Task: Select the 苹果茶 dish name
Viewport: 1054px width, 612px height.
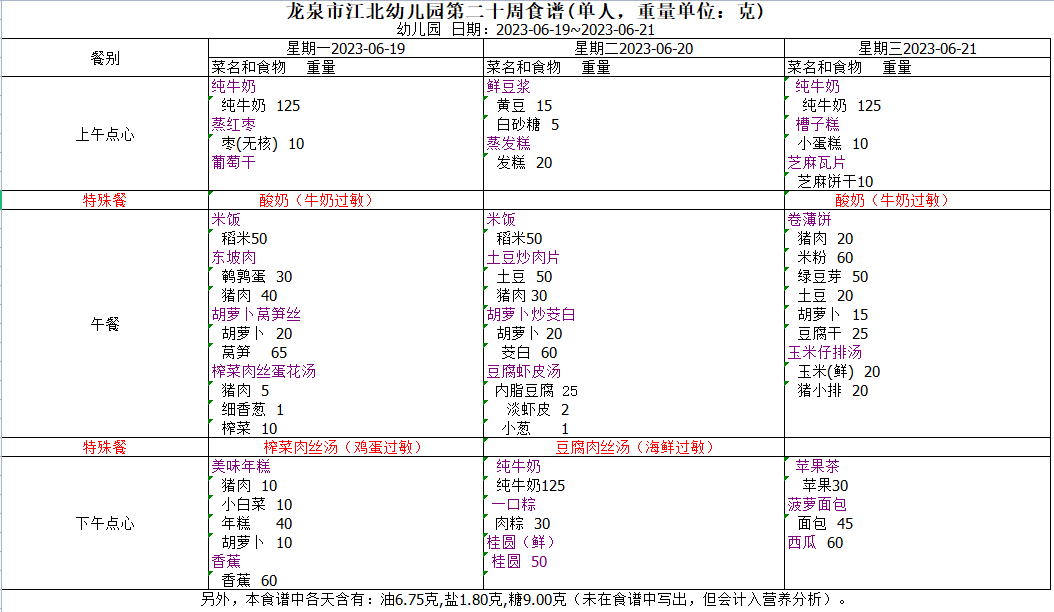Action: click(x=817, y=466)
